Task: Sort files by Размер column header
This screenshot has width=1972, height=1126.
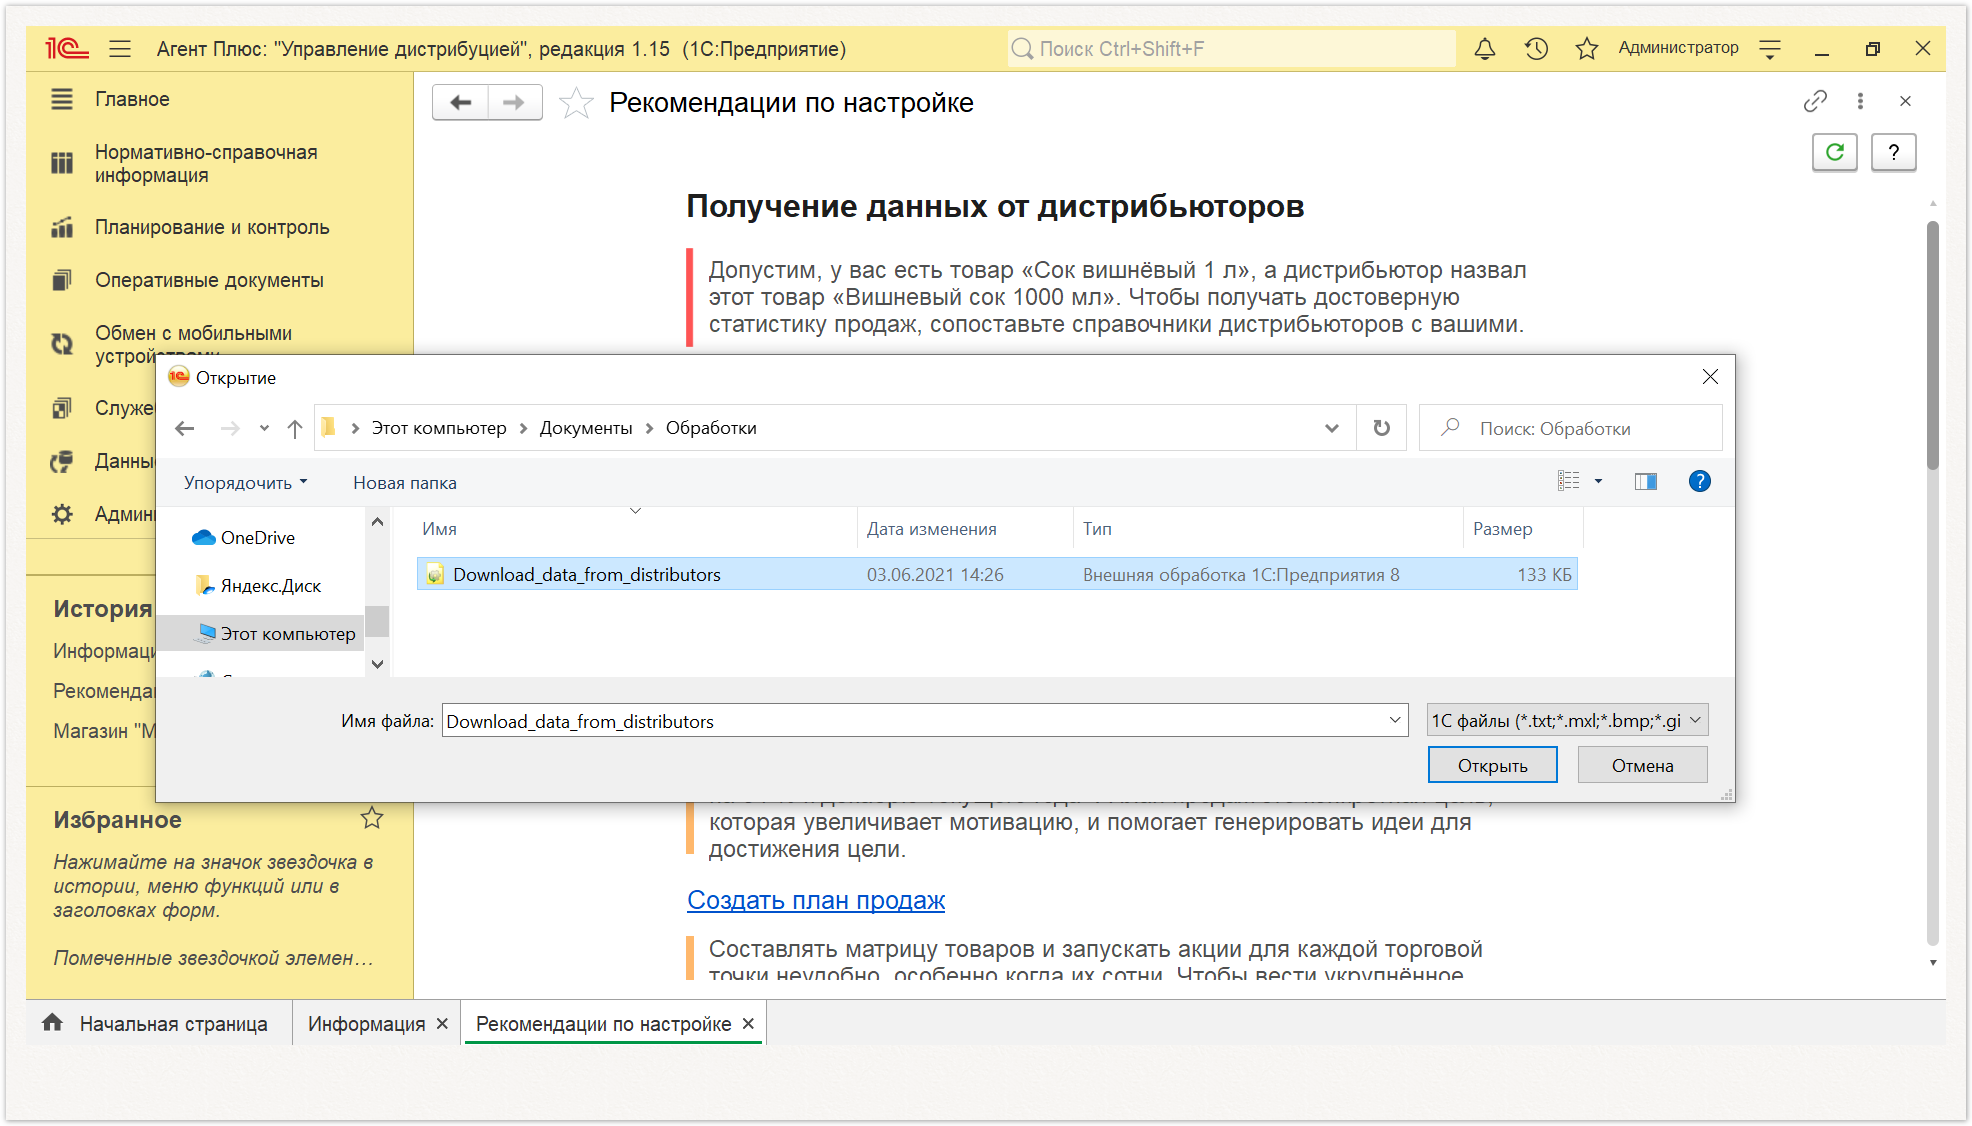Action: coord(1523,529)
